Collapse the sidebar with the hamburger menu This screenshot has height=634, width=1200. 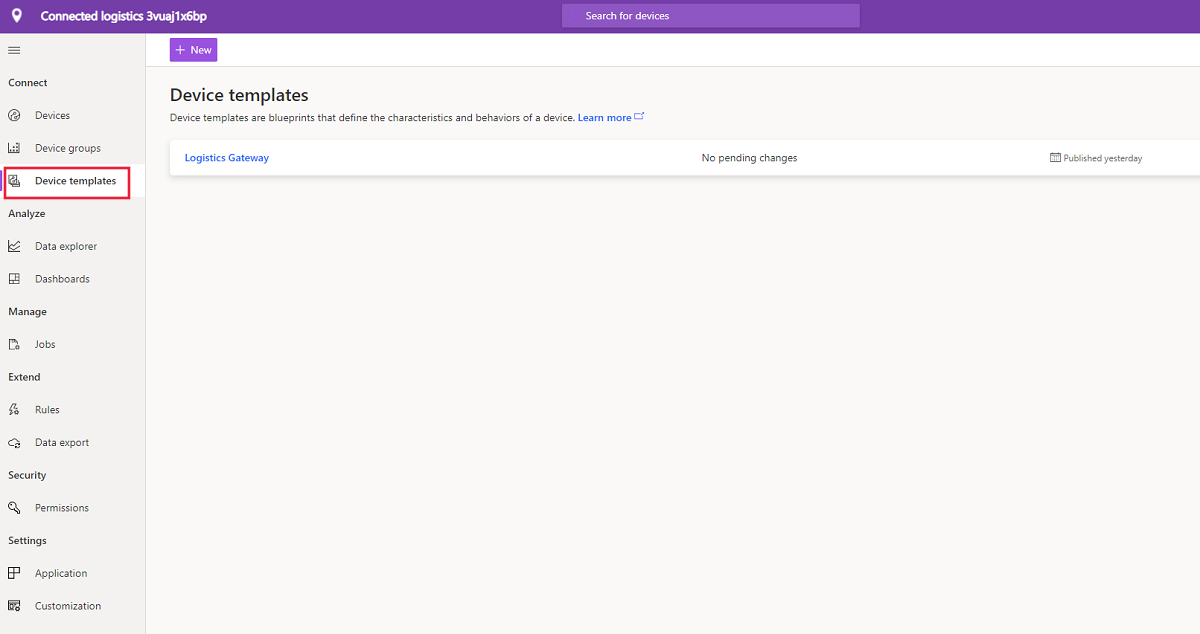click(13, 49)
